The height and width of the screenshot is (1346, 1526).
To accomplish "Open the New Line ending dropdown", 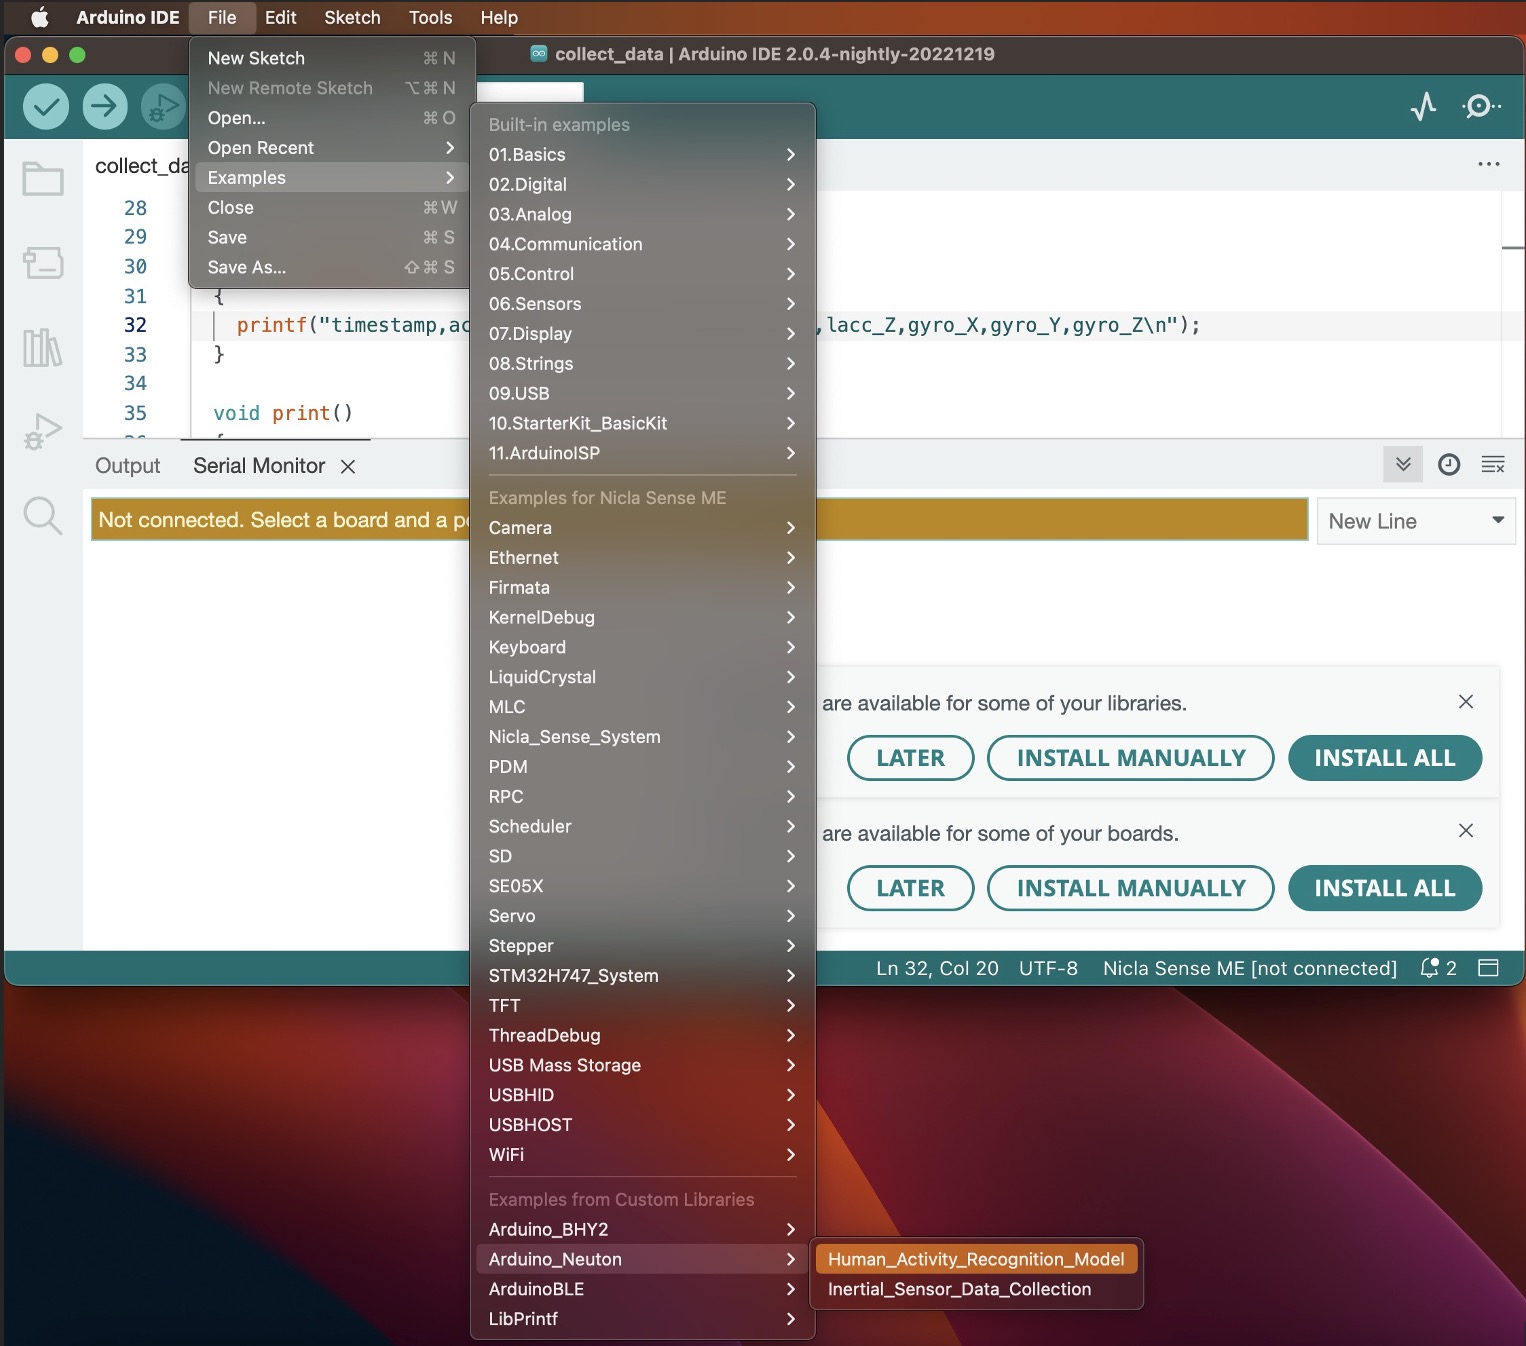I will [1416, 521].
